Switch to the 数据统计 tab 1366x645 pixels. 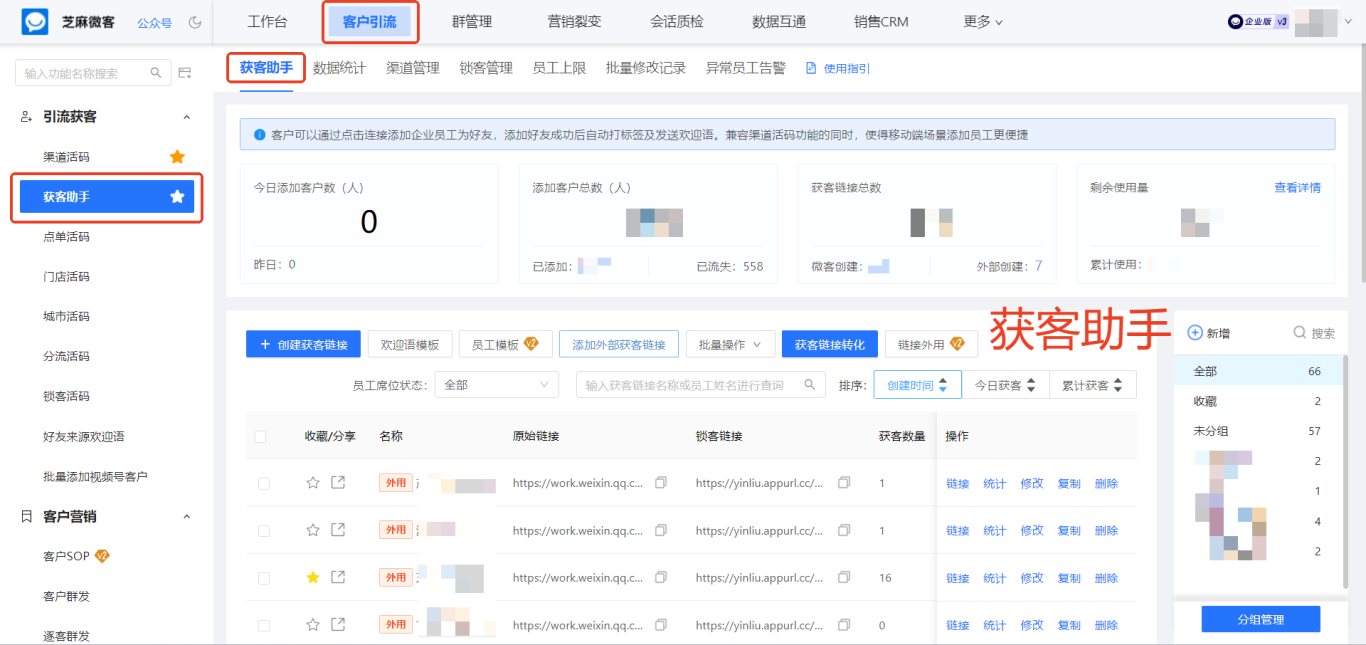340,68
